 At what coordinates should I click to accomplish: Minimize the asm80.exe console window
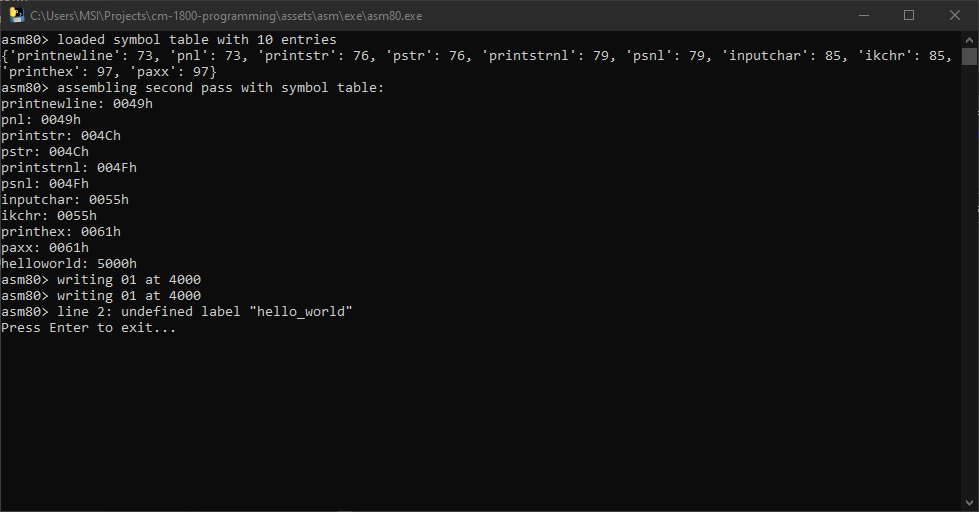pos(863,15)
